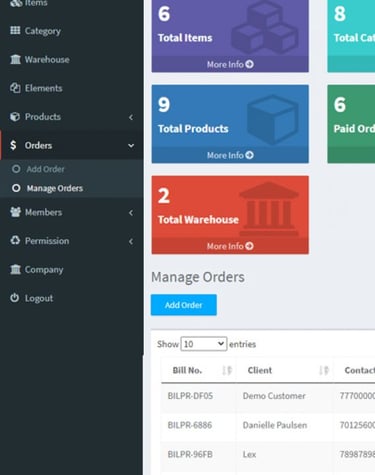Click the Warehouse building icon in sidebar
Screen dimensions: 375x475
click(15, 59)
